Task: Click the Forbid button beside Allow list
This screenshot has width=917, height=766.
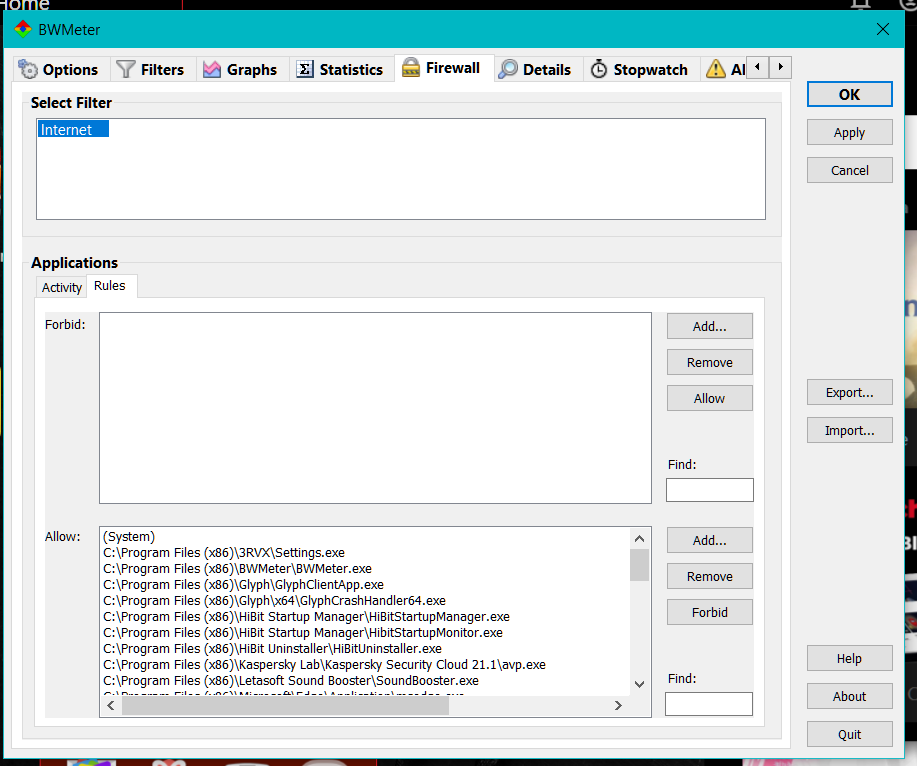Action: click(x=709, y=612)
